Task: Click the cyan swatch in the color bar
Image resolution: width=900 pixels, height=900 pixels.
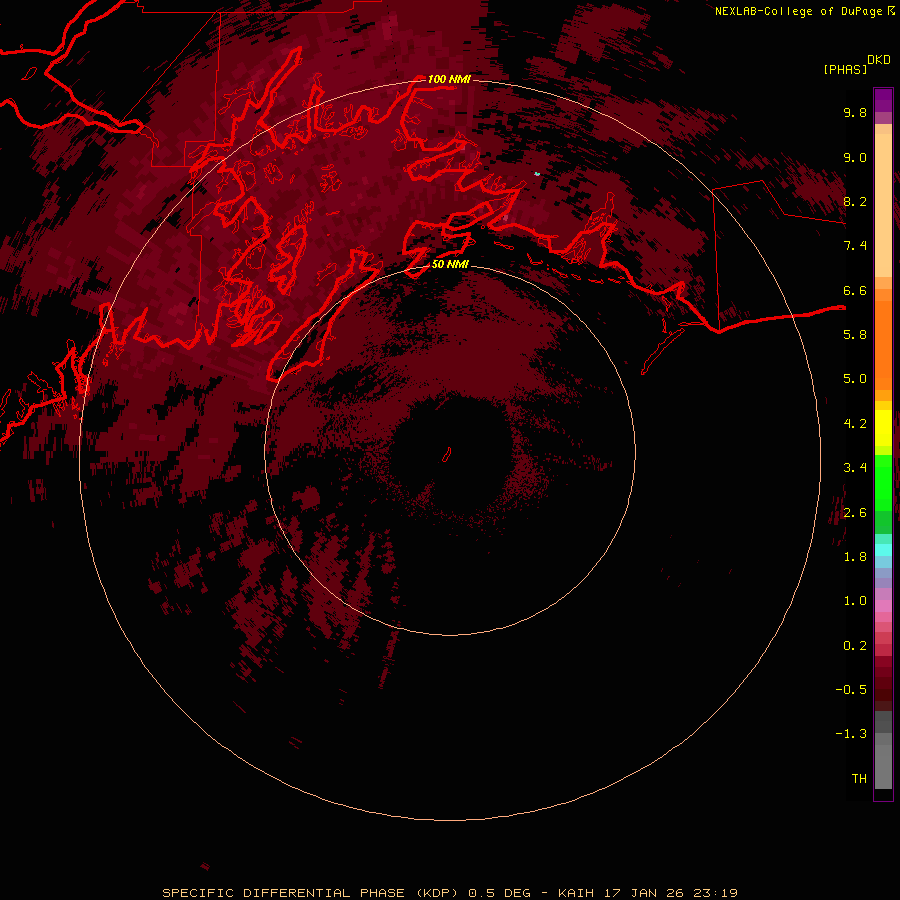Action: pos(883,550)
